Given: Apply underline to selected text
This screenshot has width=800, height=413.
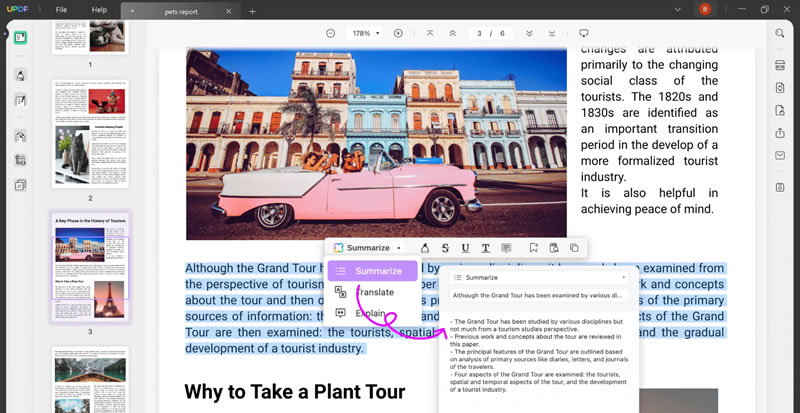Looking at the screenshot, I should tap(465, 248).
